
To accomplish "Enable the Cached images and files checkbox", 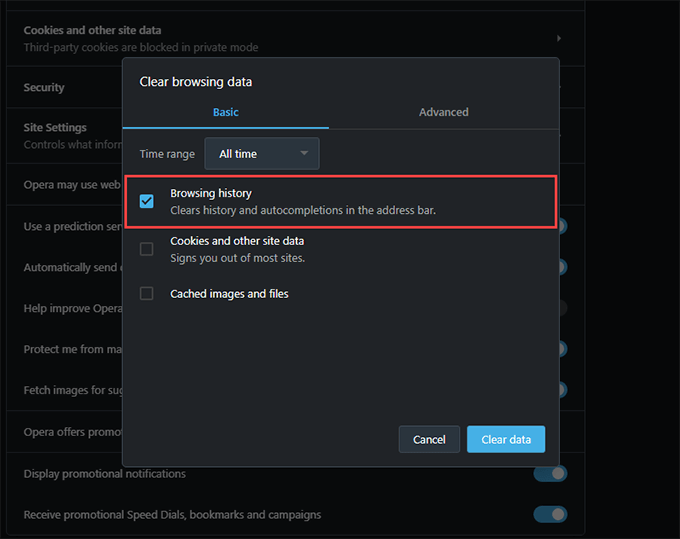I will point(147,294).
